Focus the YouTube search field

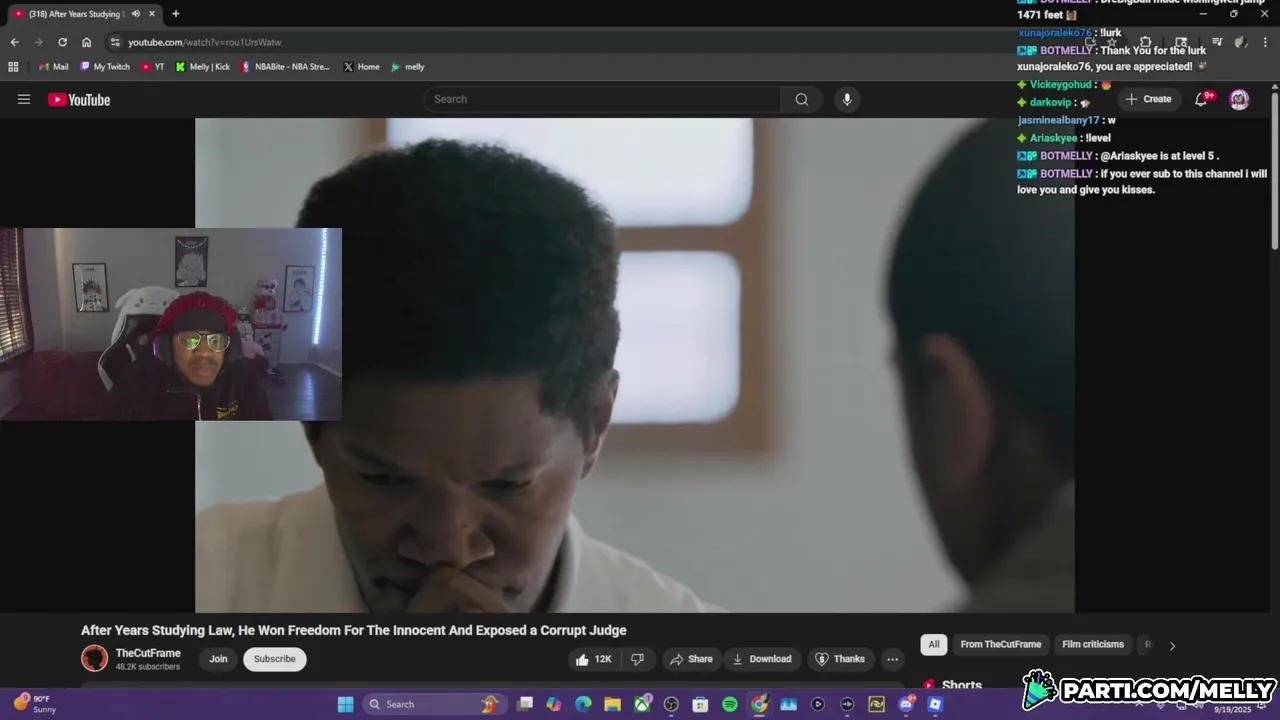(602, 99)
